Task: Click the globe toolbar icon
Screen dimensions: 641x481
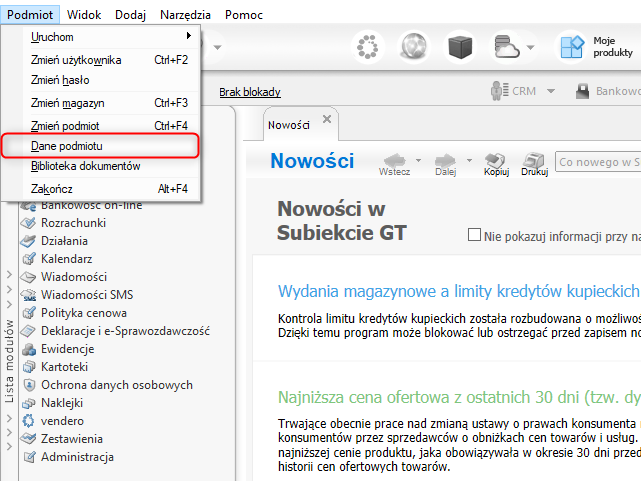Action: (414, 47)
